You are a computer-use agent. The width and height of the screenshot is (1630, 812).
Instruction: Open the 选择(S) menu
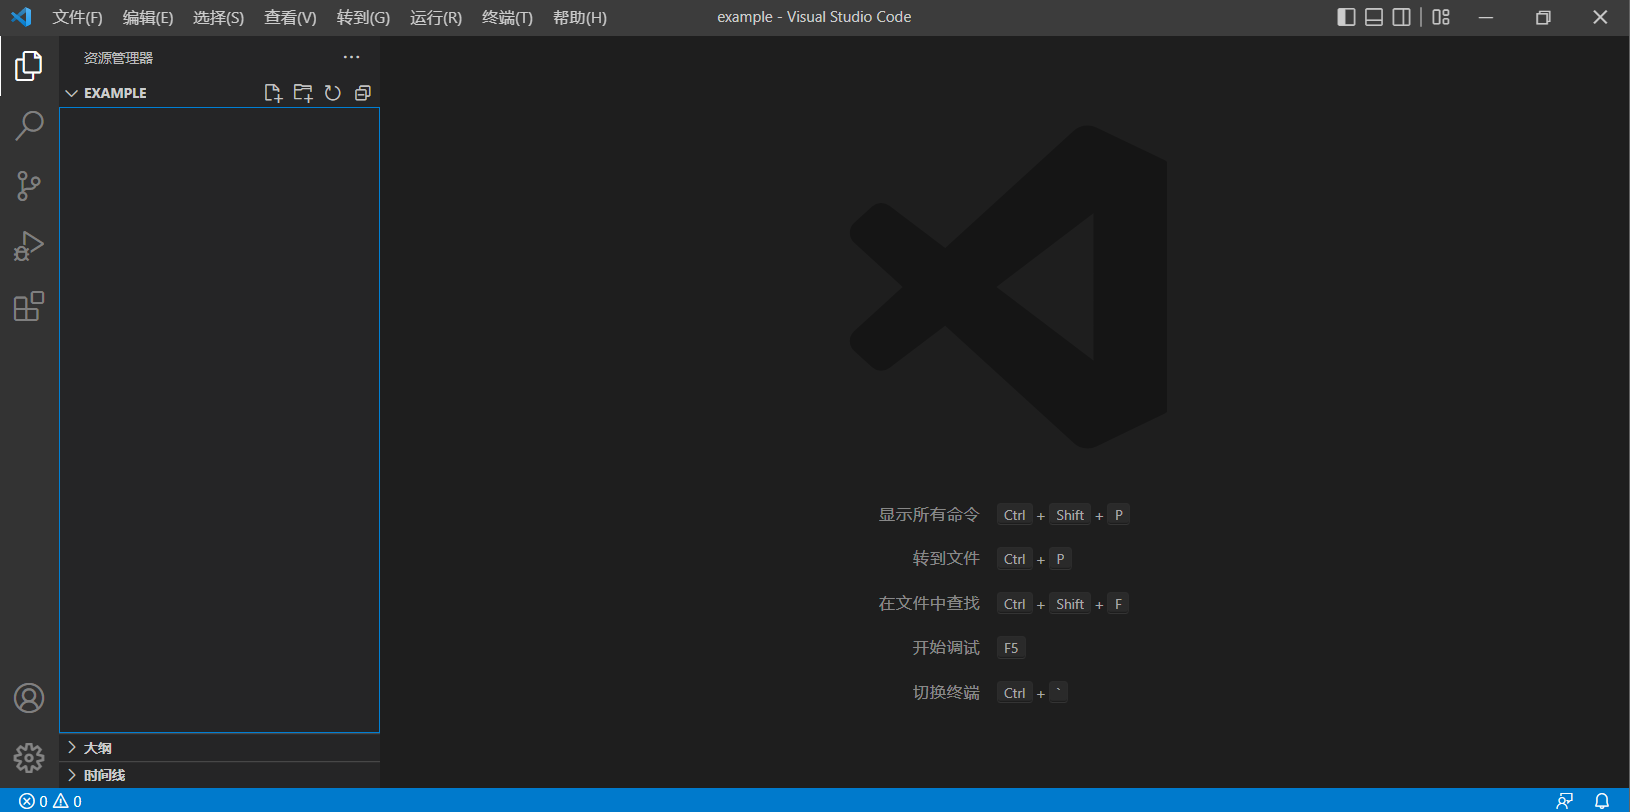pos(218,17)
